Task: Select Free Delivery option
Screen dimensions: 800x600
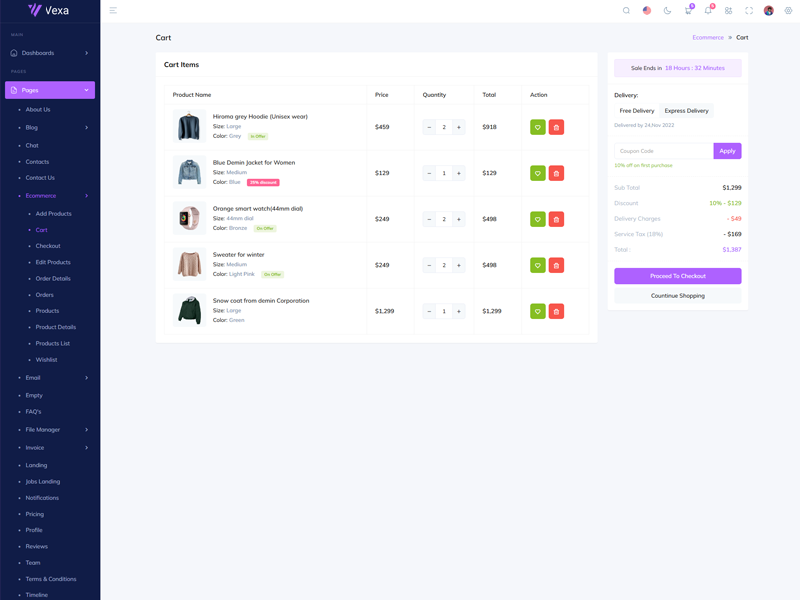Action: coord(637,111)
